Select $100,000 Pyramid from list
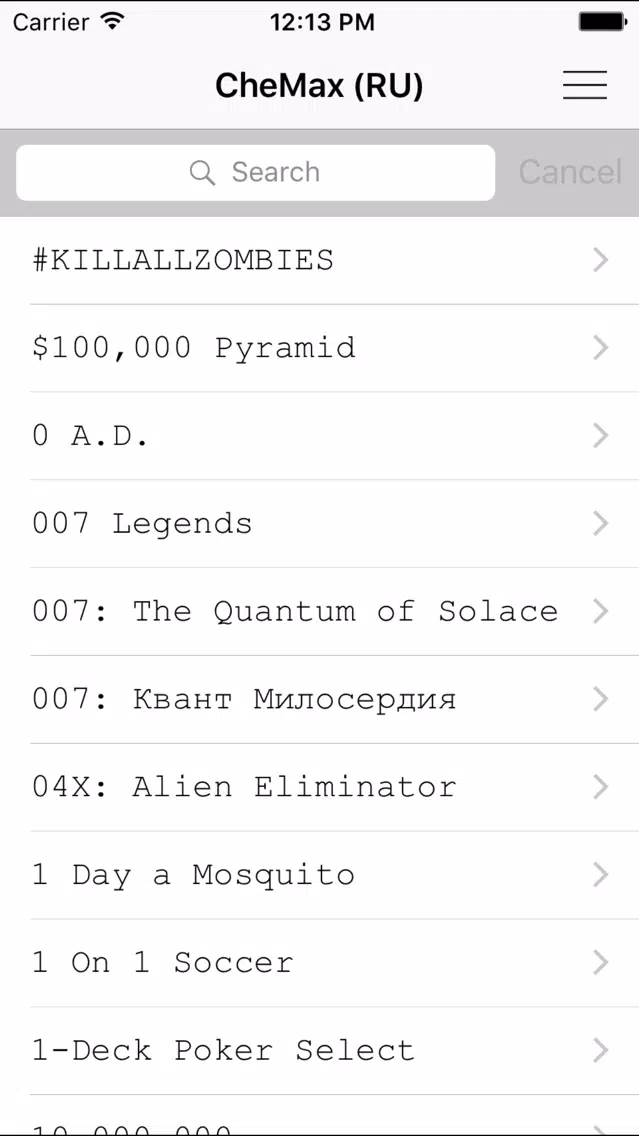The image size is (639, 1136). pyautogui.click(x=320, y=348)
